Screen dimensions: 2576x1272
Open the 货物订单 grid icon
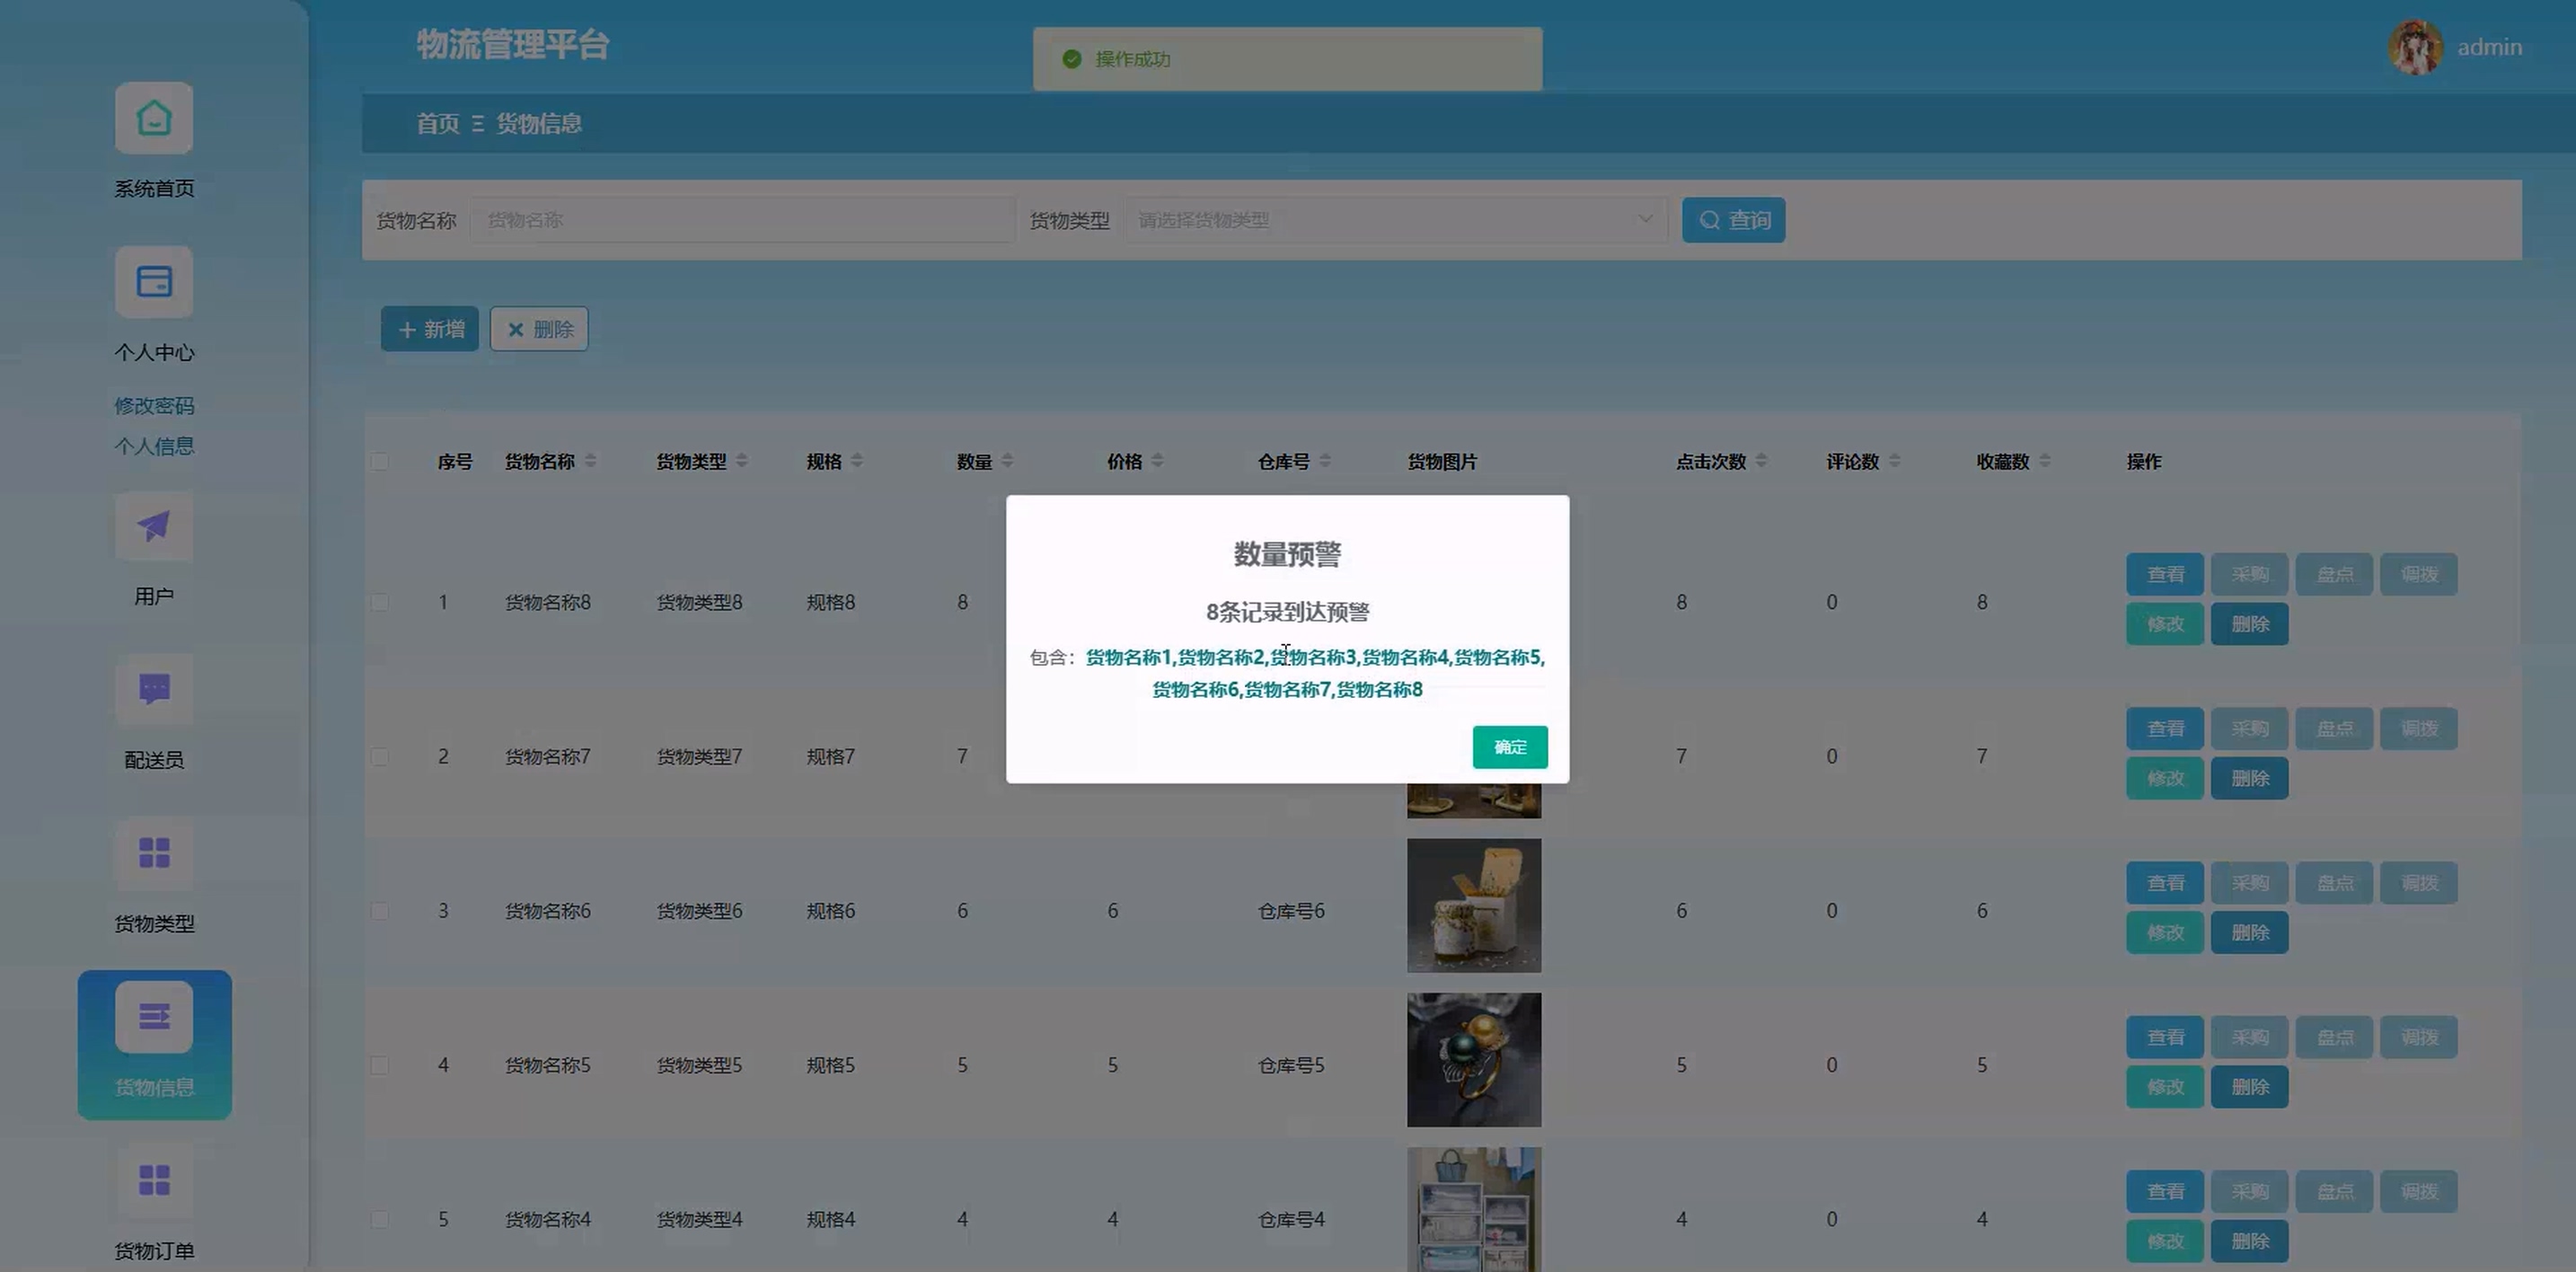pyautogui.click(x=154, y=1180)
